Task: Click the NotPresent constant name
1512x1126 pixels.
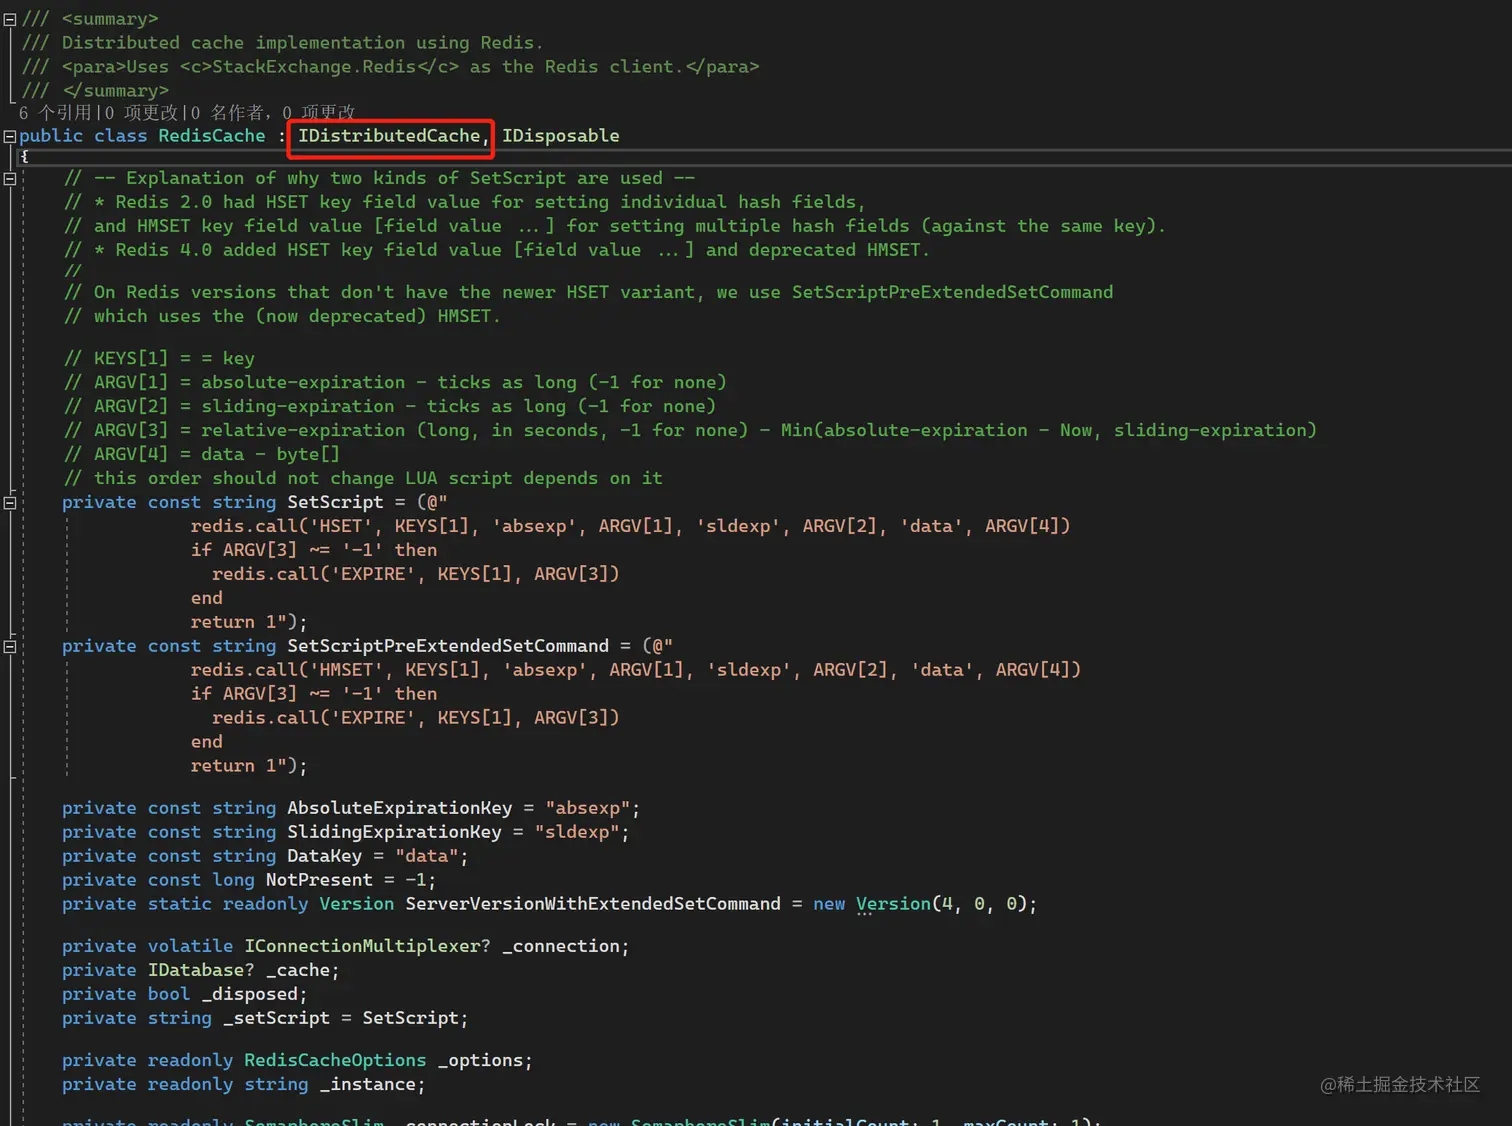Action: click(319, 880)
